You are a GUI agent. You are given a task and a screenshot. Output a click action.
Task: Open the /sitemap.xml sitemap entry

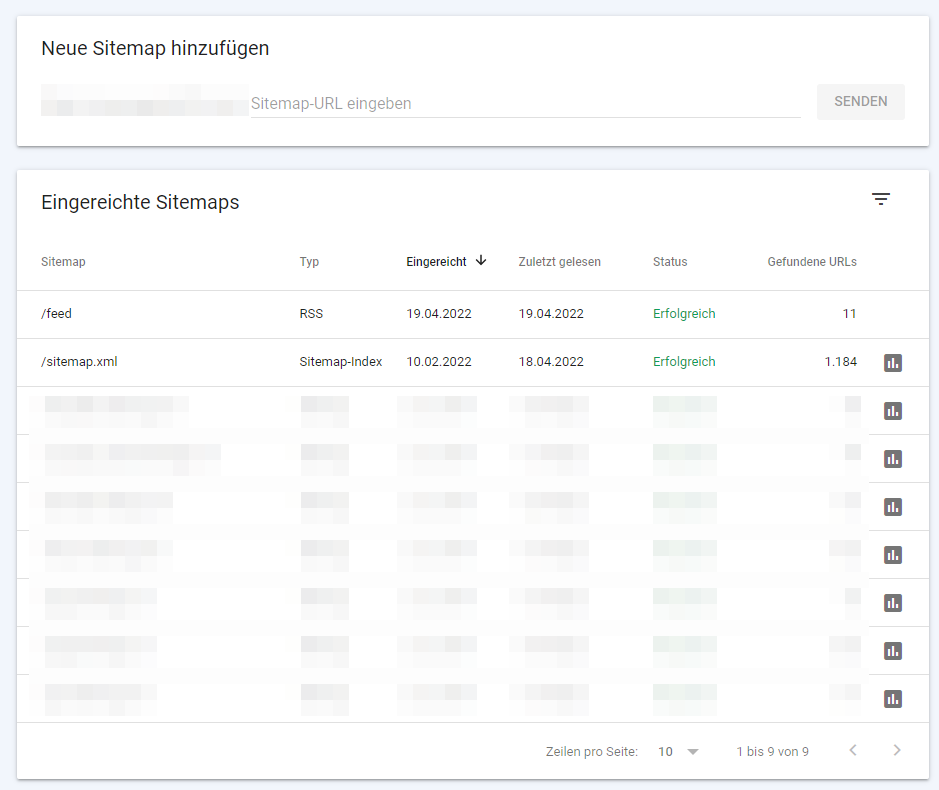coord(79,362)
